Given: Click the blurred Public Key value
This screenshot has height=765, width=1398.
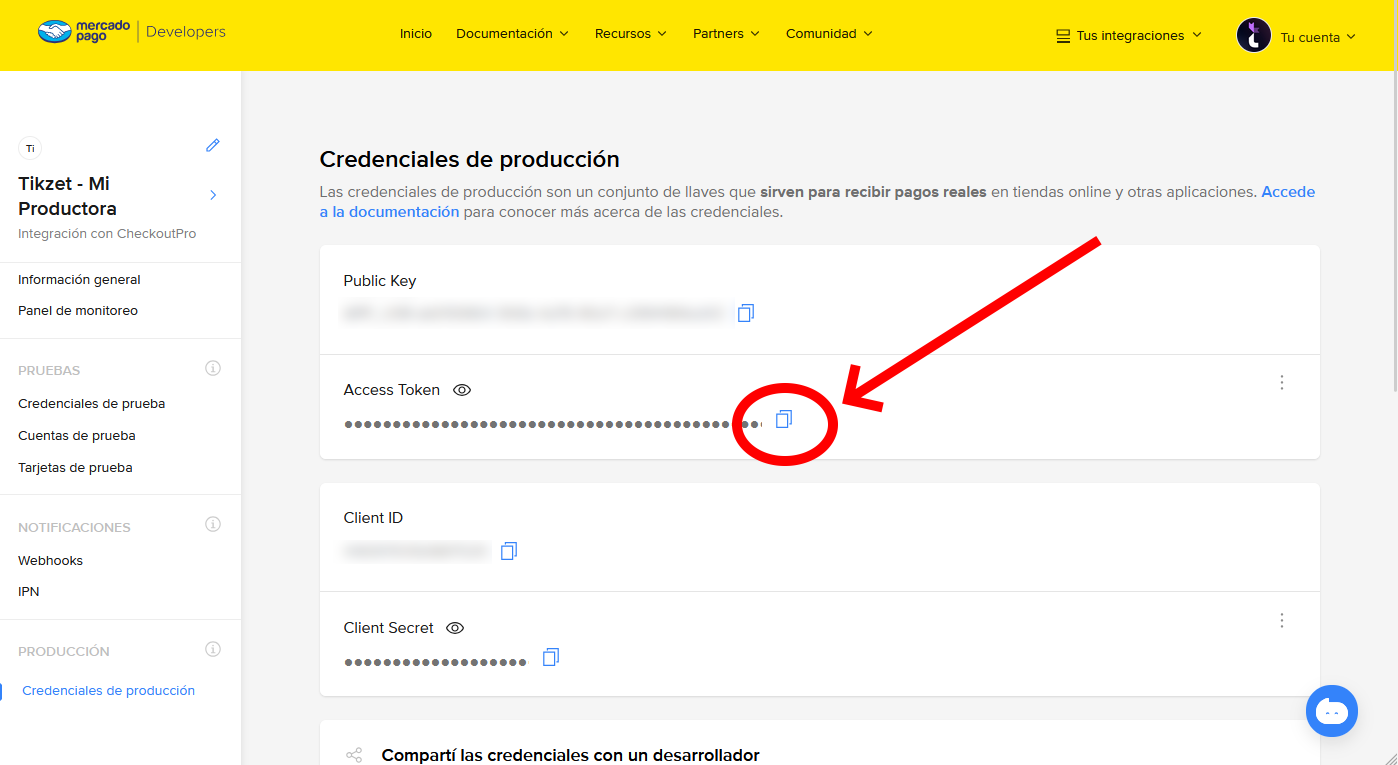Looking at the screenshot, I should click(x=533, y=314).
